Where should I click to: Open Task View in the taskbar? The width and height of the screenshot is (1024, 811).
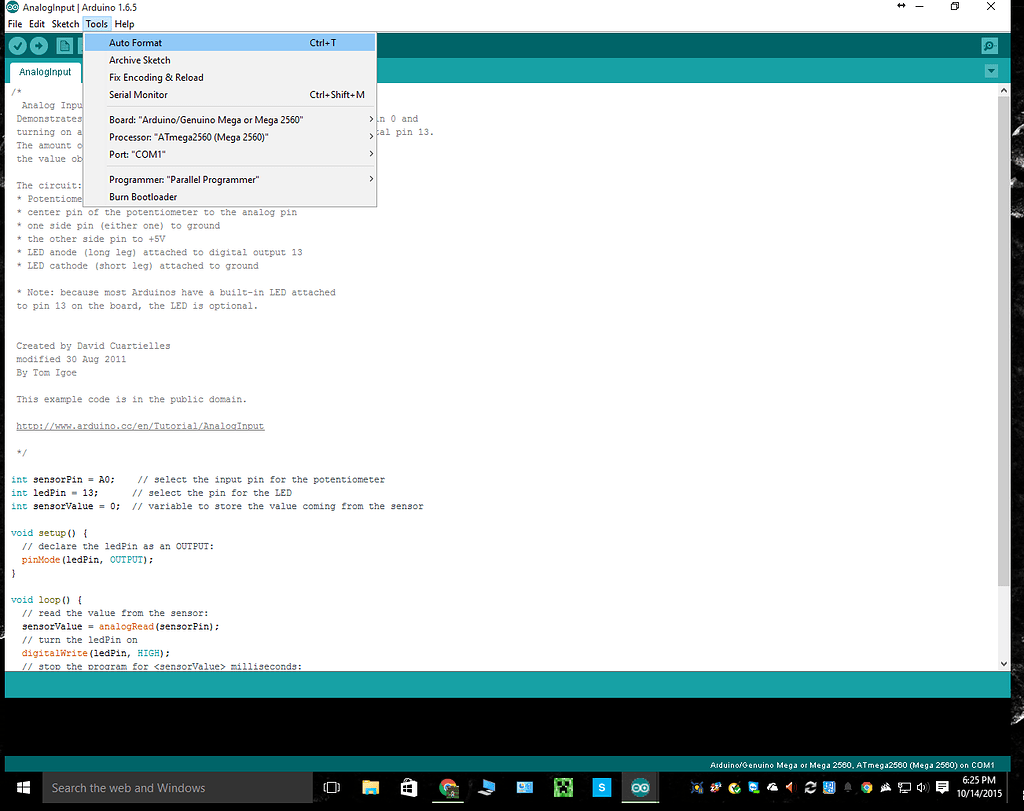point(332,787)
